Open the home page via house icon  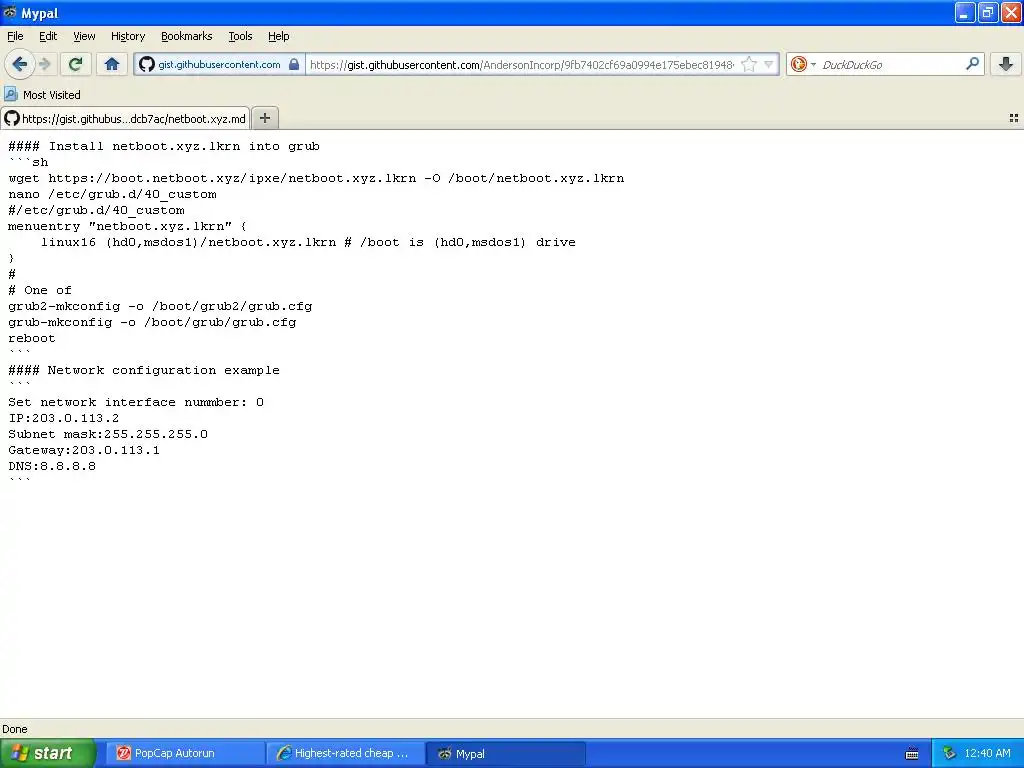(112, 64)
